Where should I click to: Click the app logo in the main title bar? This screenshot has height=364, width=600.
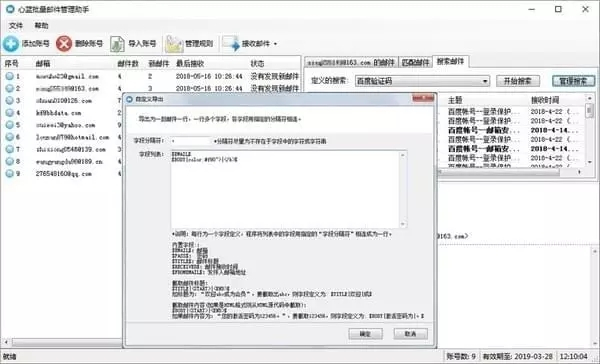coord(10,9)
